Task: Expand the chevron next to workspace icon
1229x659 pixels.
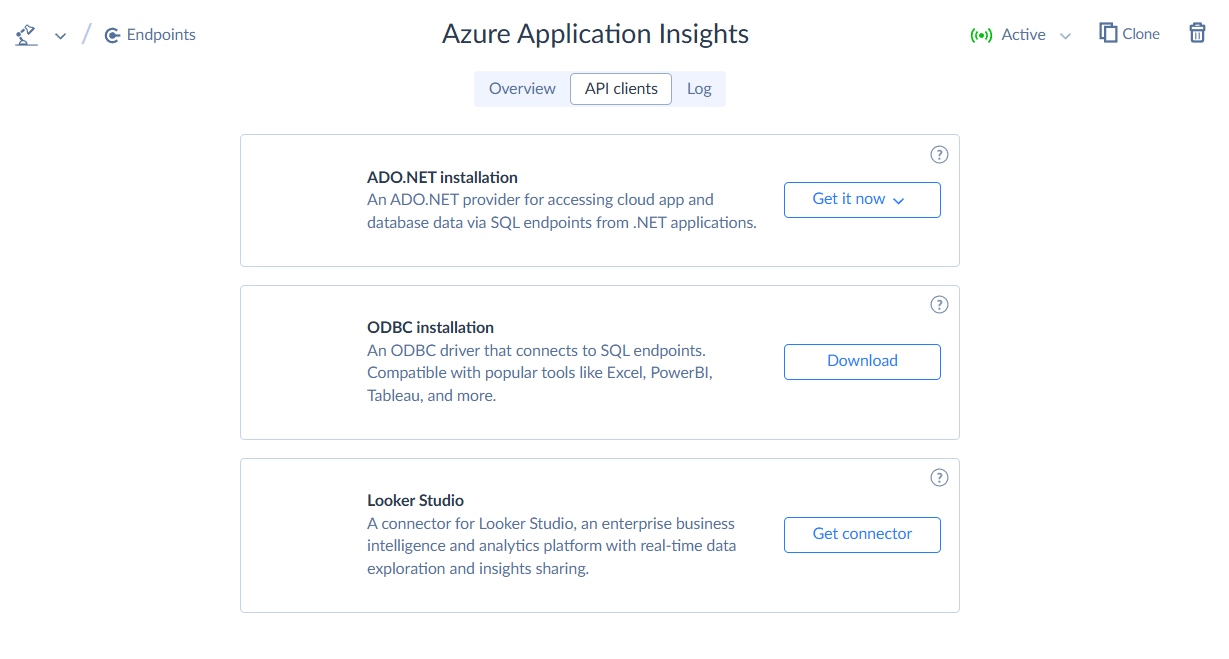Action: point(60,36)
